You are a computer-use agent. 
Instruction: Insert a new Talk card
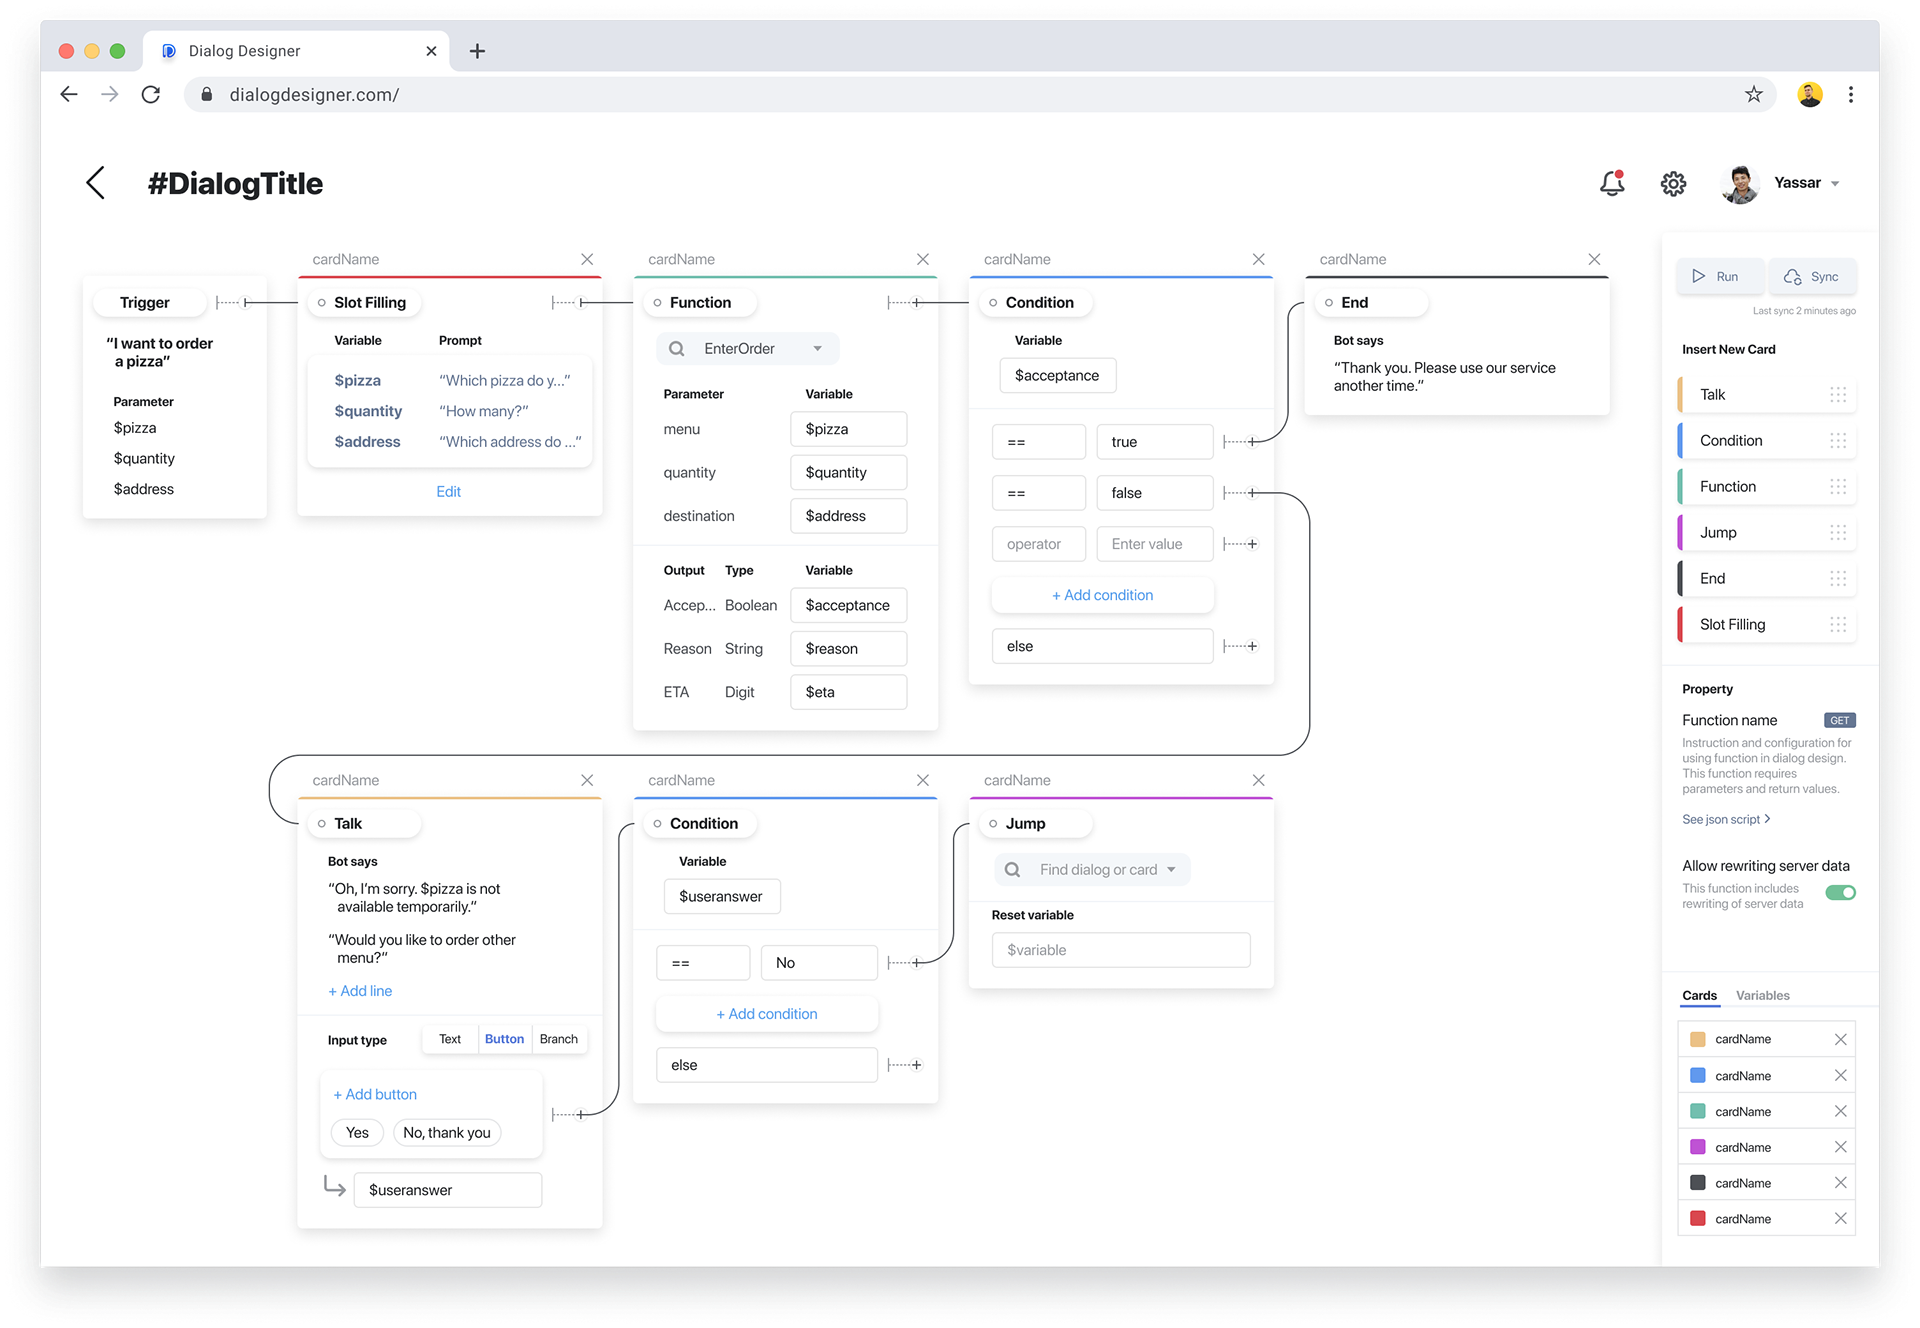point(1766,394)
